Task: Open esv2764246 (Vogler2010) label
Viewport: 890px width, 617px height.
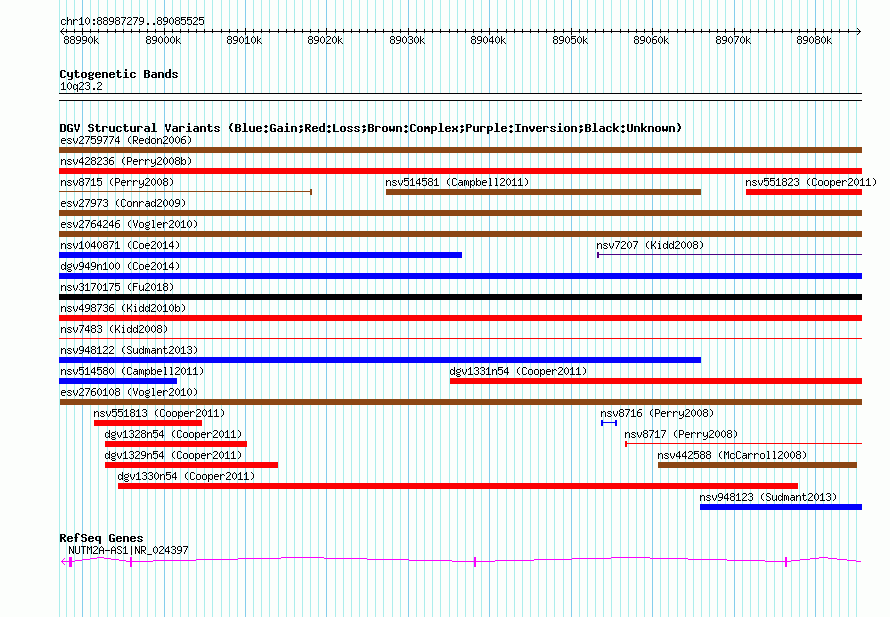Action: click(x=129, y=224)
